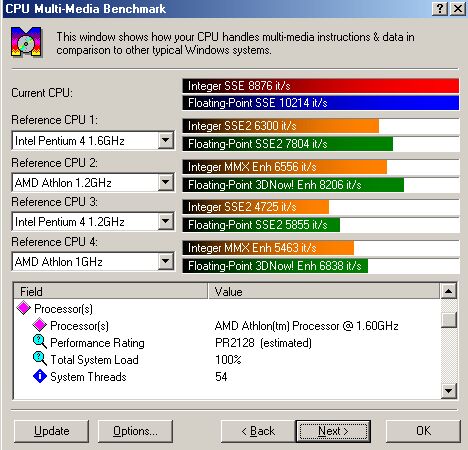Confirm with the OK button
468x450 pixels.
423,431
